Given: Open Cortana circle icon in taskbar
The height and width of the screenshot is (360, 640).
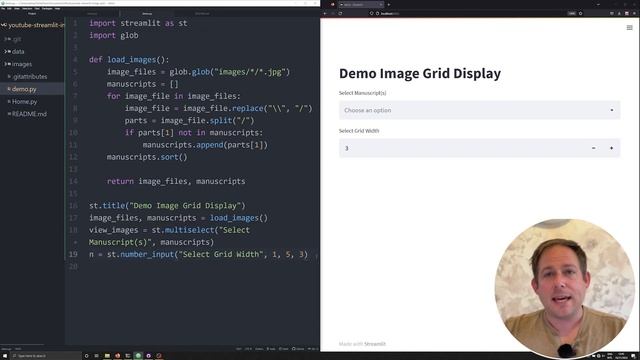Looking at the screenshot, I should (x=87, y=356).
